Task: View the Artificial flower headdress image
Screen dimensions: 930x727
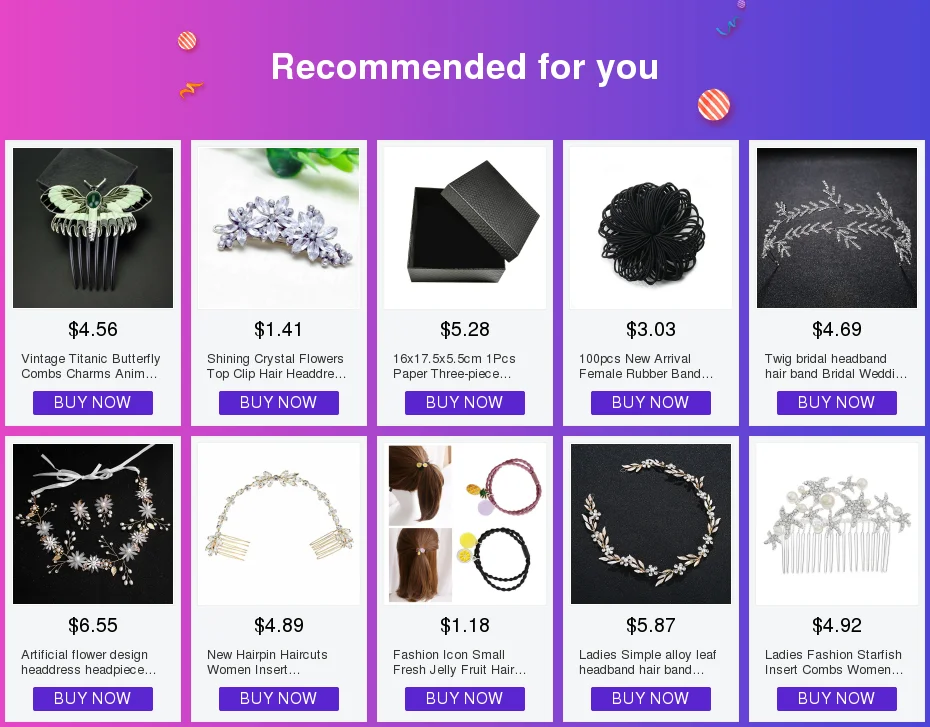Action: click(x=93, y=524)
